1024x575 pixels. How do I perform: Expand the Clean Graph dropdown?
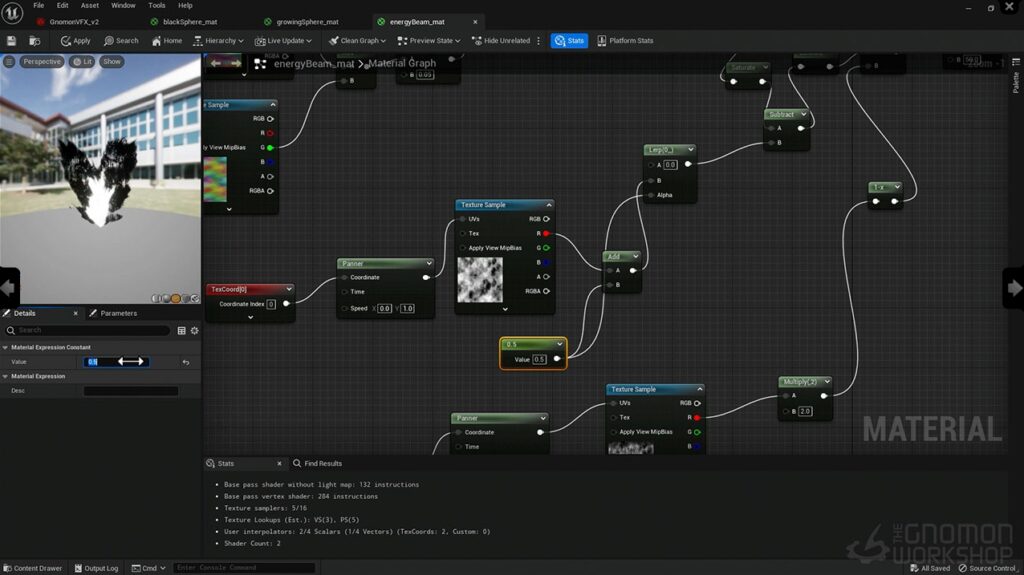pyautogui.click(x=357, y=41)
